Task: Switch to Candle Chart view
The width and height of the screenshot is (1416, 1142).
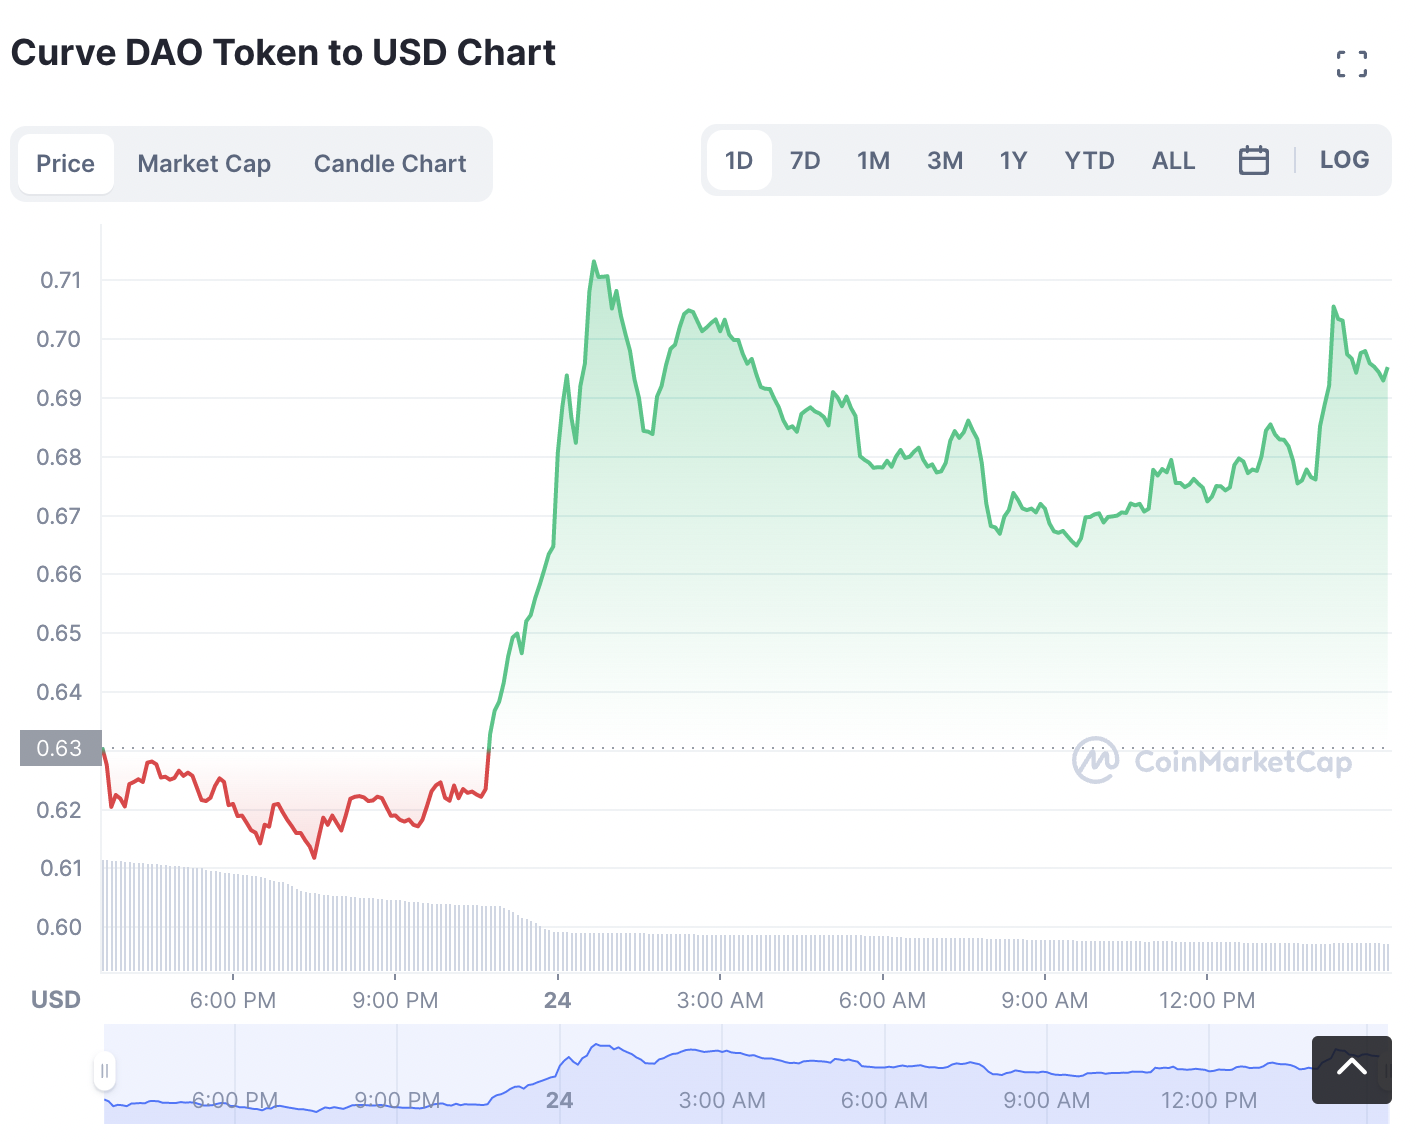Action: (x=390, y=164)
